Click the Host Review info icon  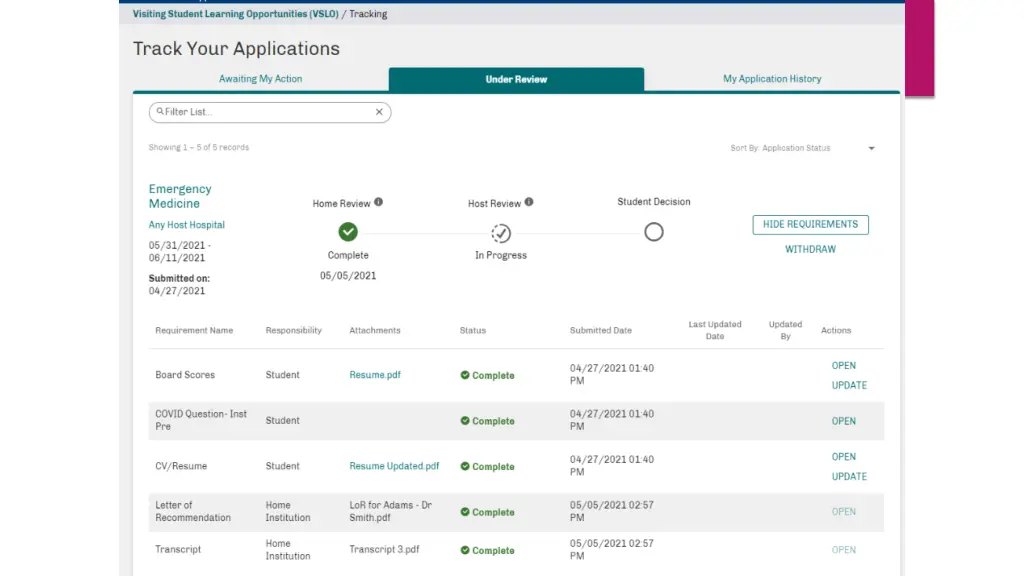click(529, 202)
